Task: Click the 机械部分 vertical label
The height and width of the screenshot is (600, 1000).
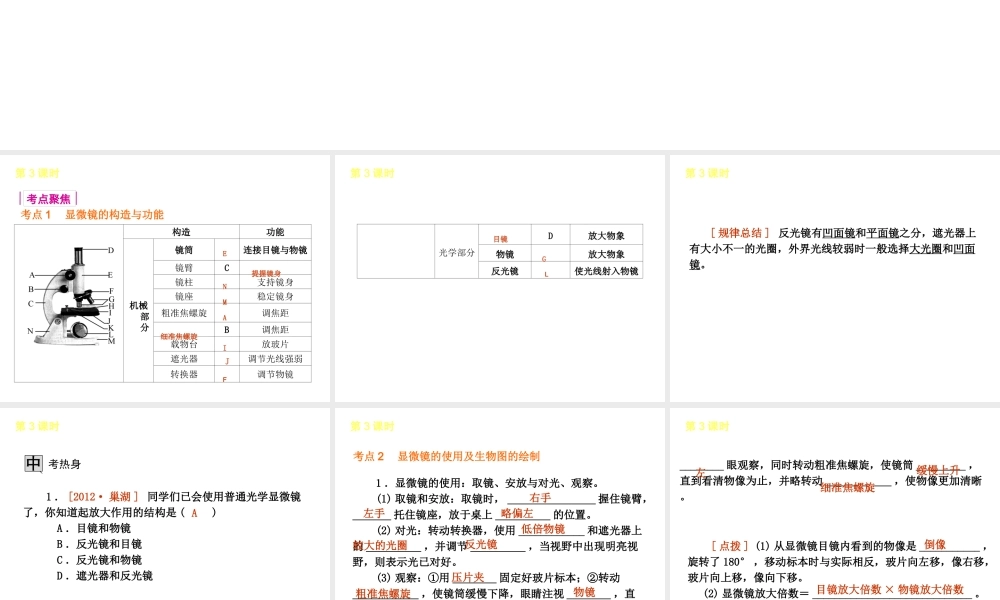Action: coord(139,315)
